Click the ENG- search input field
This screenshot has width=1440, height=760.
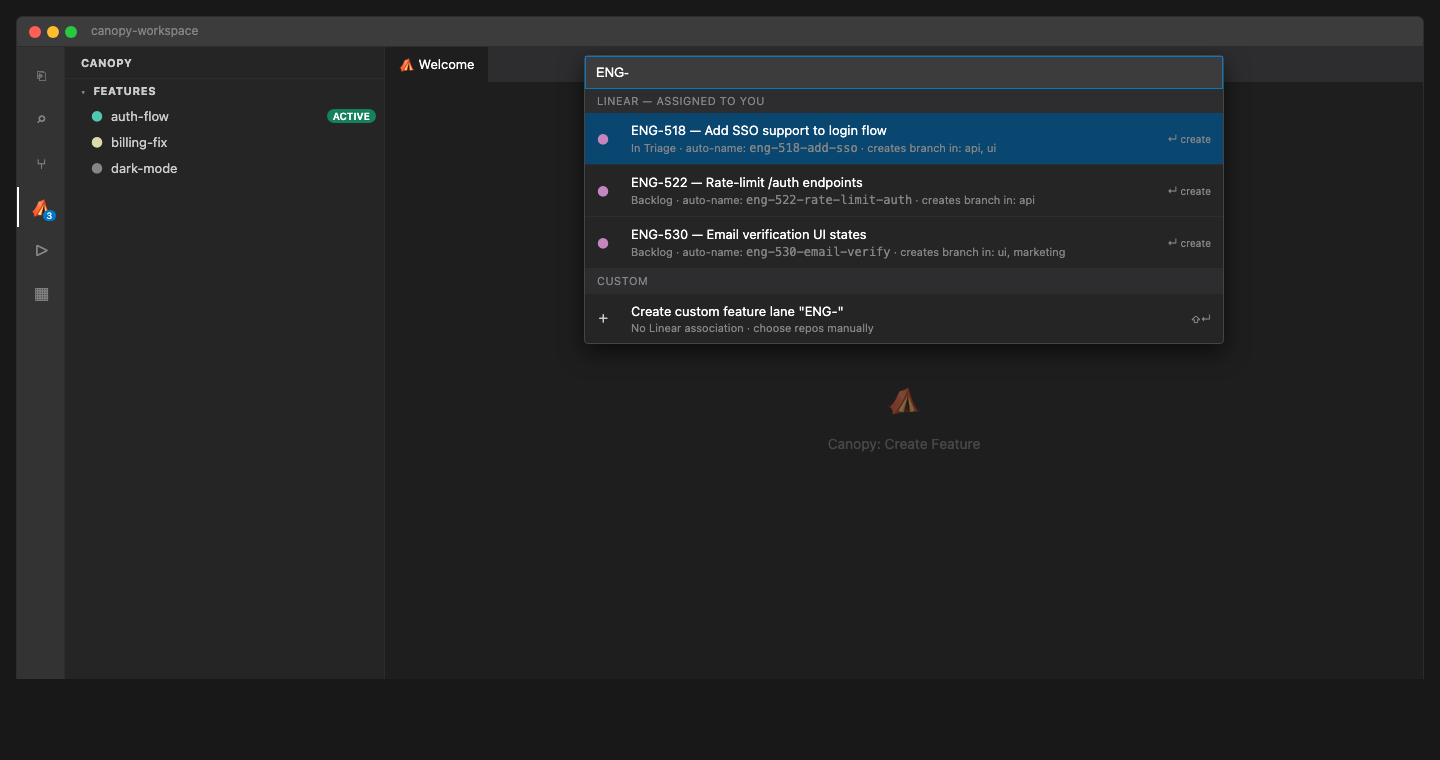click(902, 72)
